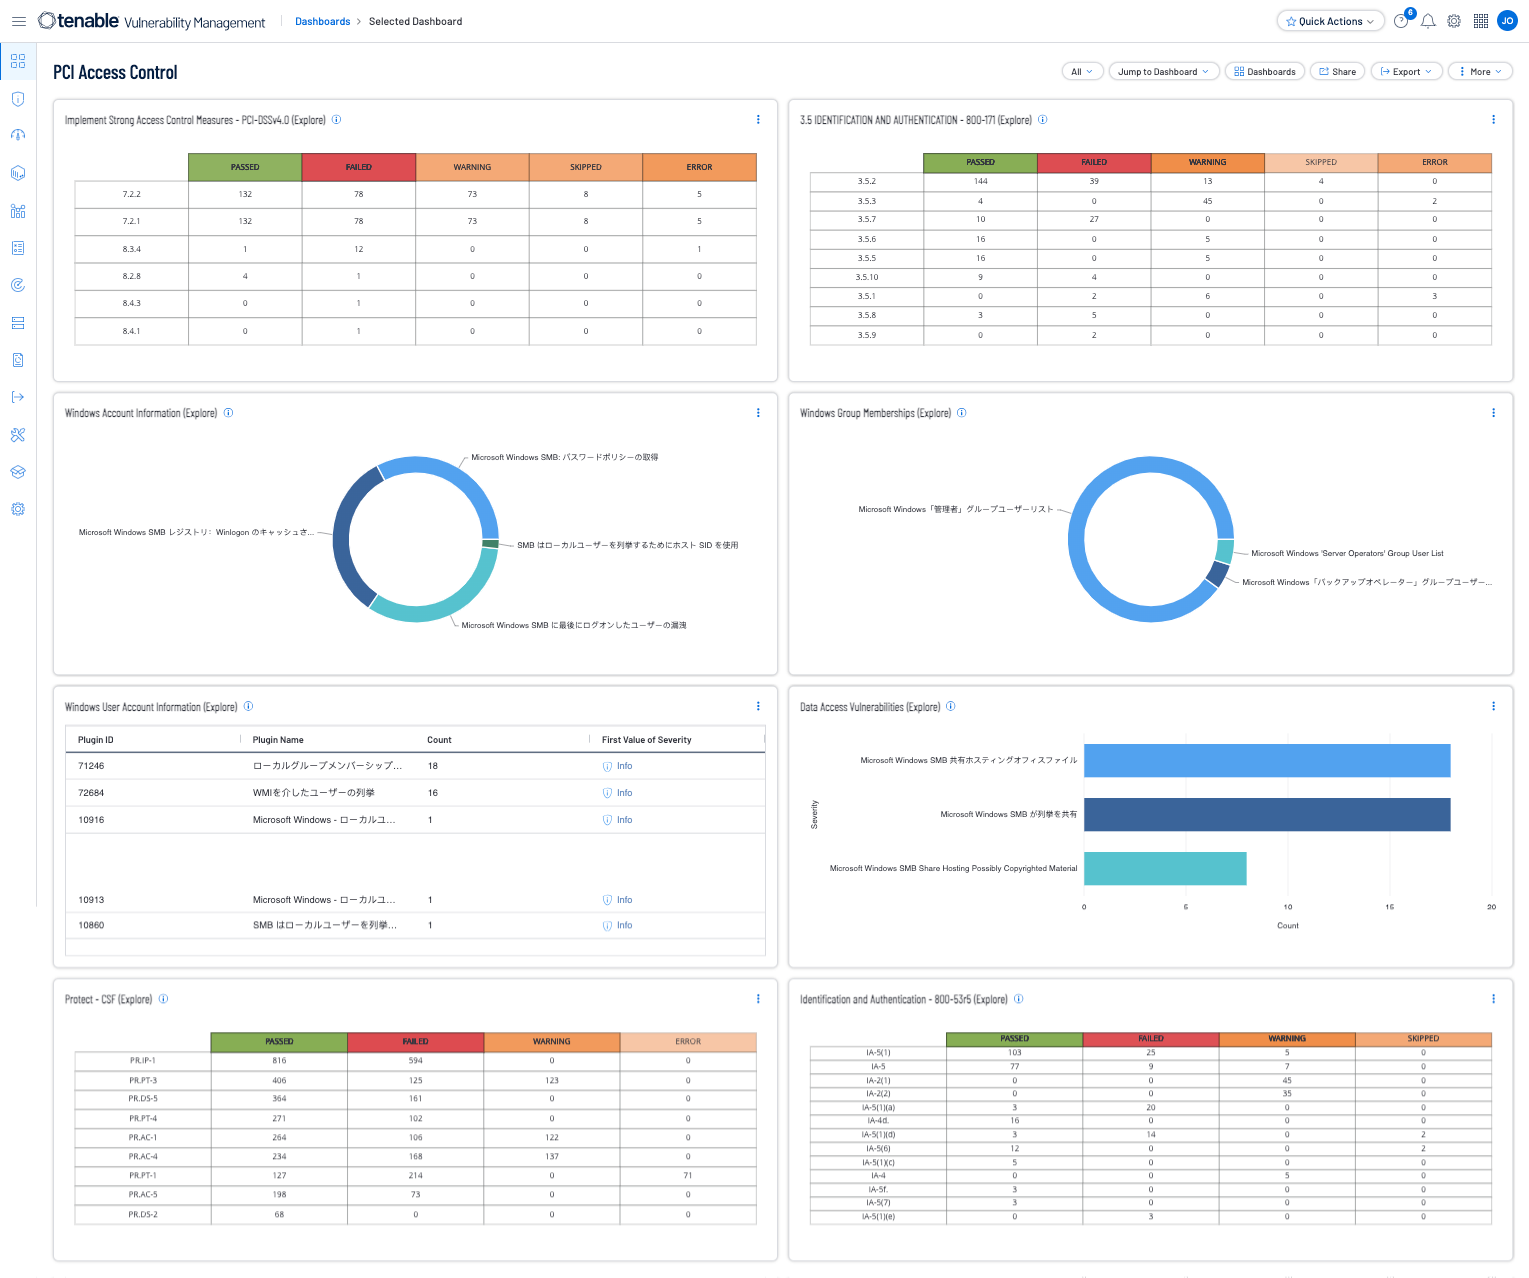Open the help question mark icon
The image size is (1529, 1278).
[1401, 21]
